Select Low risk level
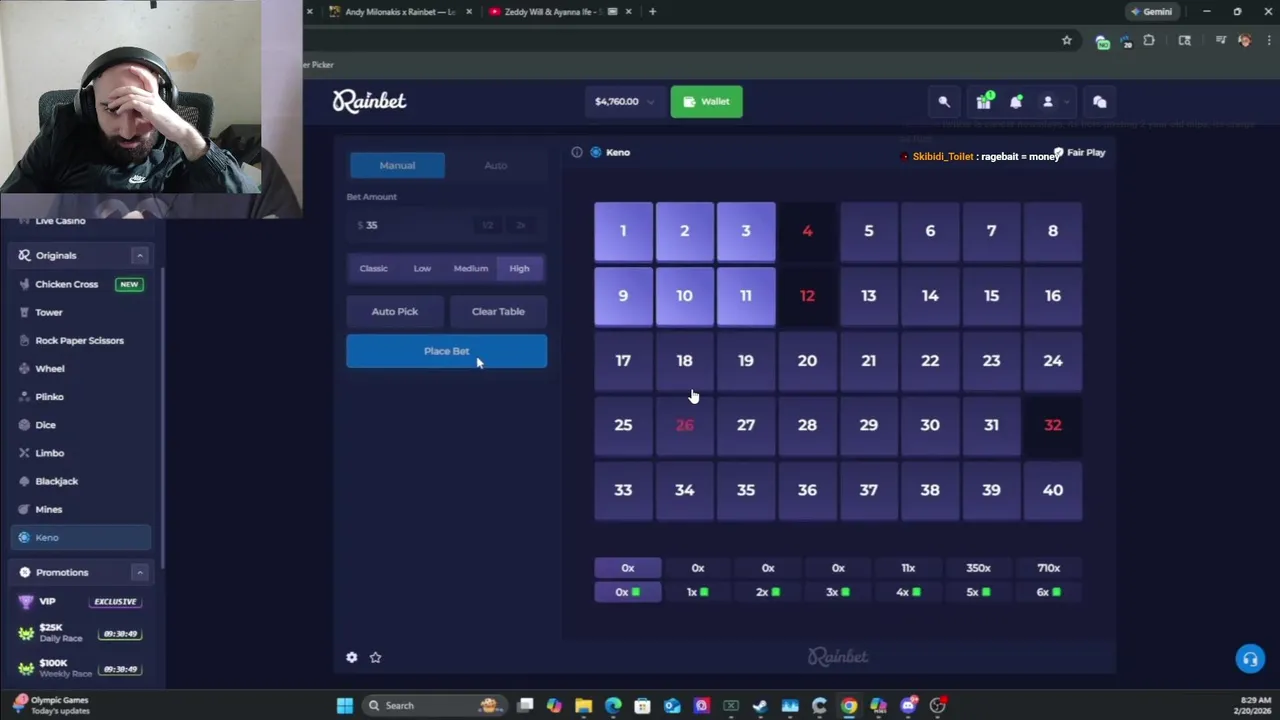The height and width of the screenshot is (720, 1280). 422,268
